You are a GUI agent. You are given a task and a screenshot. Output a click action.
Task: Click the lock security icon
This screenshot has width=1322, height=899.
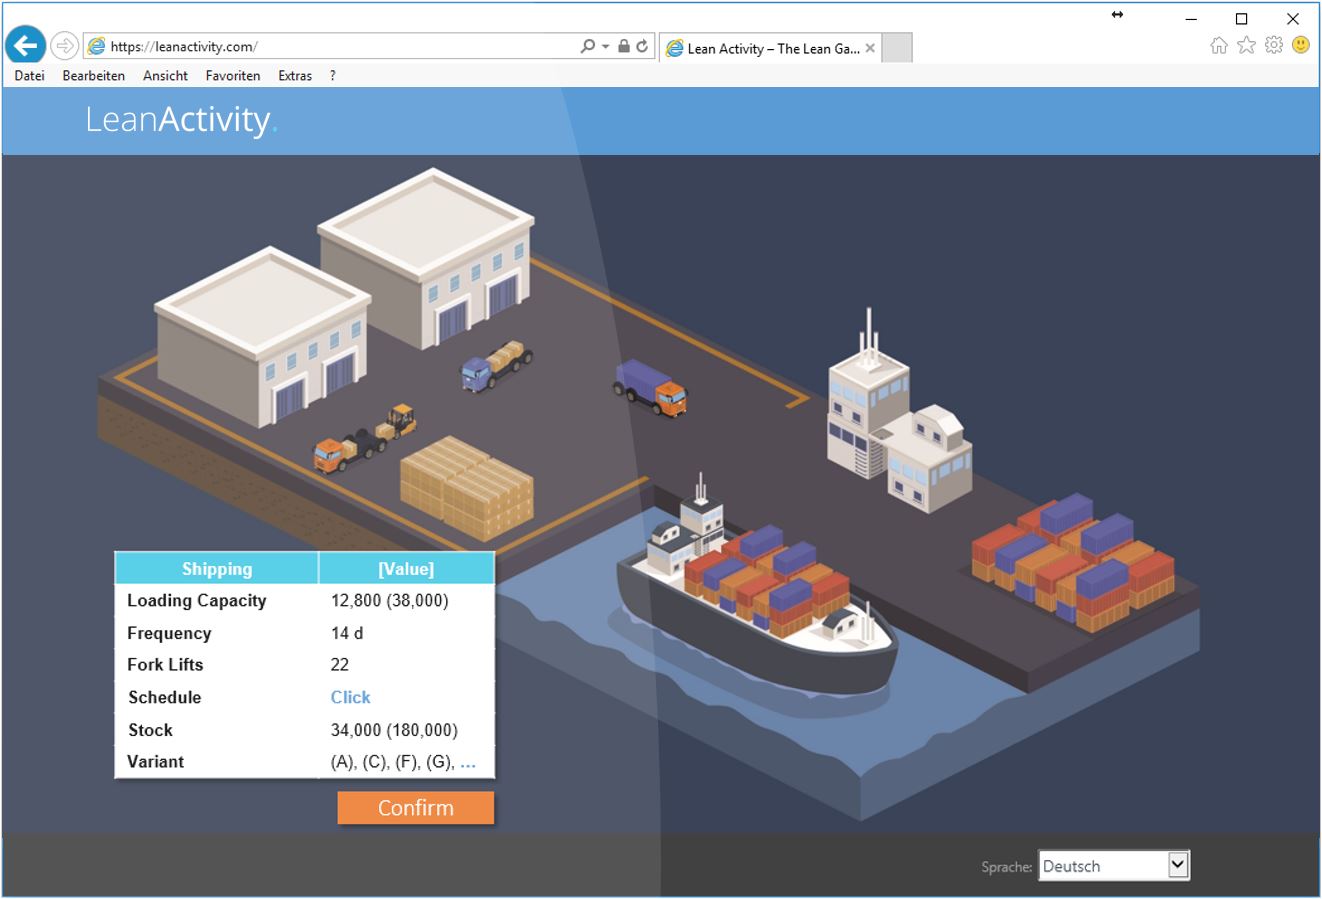[x=623, y=46]
